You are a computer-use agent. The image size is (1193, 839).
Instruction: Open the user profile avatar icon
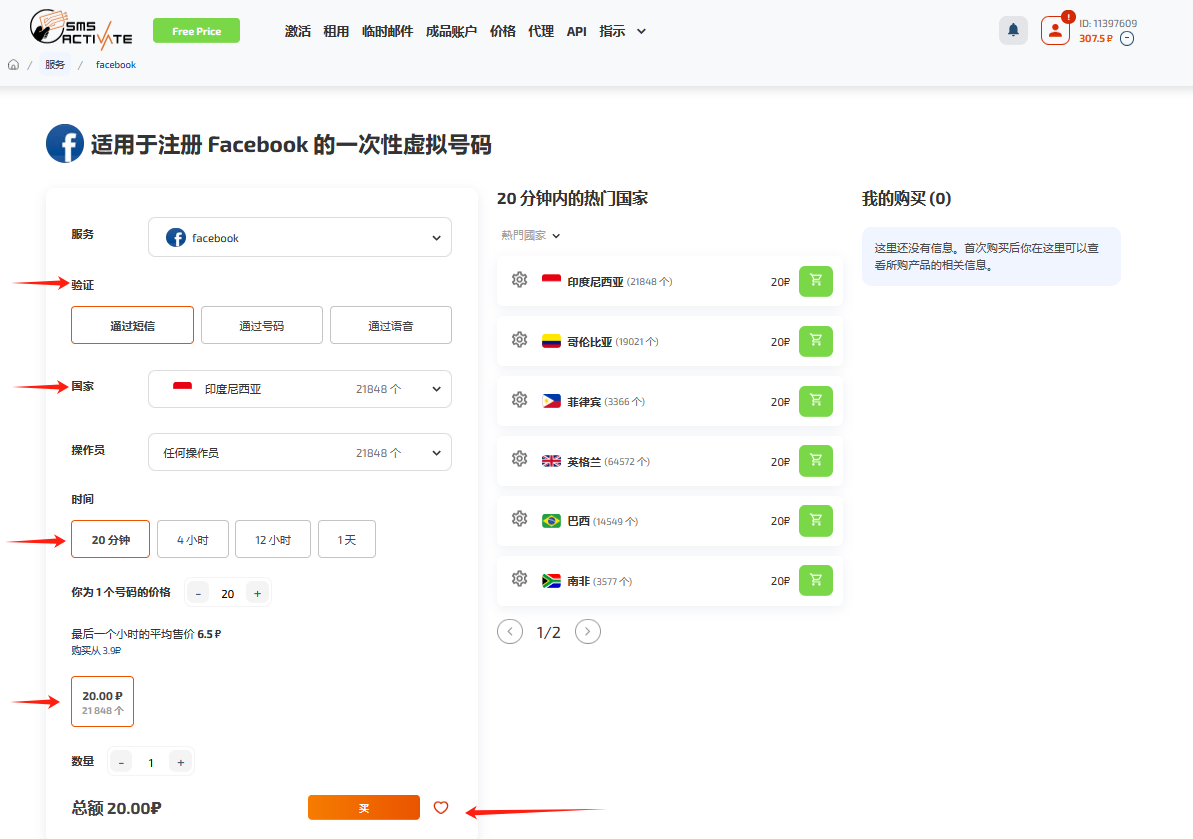[x=1055, y=30]
